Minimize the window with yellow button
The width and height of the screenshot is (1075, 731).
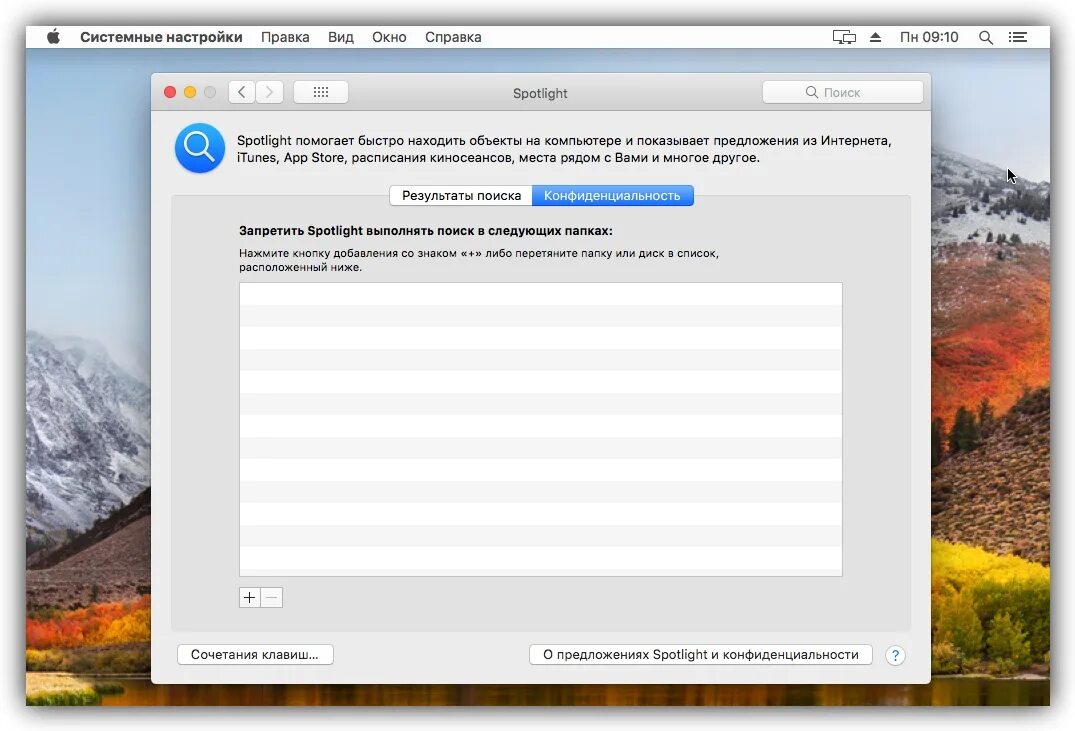pos(190,92)
